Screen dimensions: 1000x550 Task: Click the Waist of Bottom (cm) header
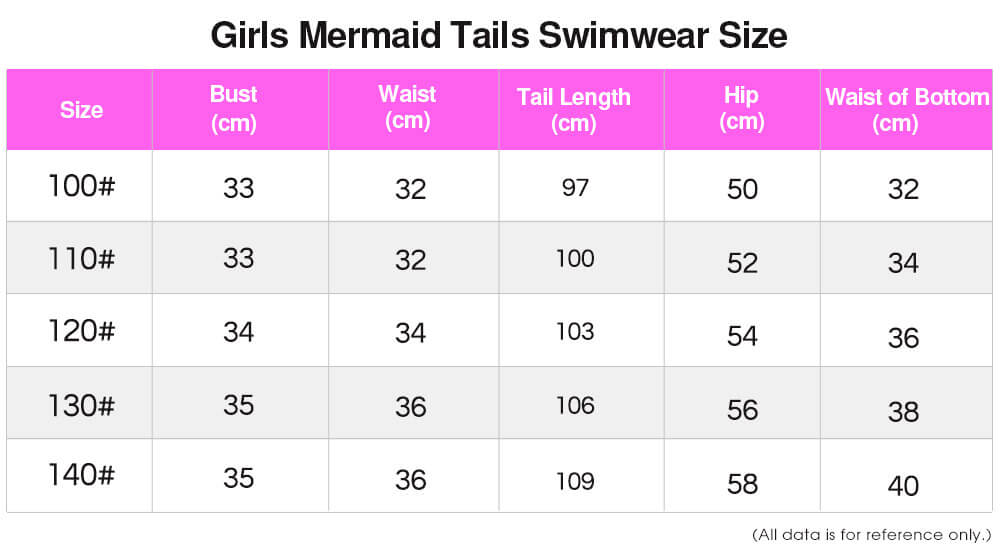[x=907, y=110]
